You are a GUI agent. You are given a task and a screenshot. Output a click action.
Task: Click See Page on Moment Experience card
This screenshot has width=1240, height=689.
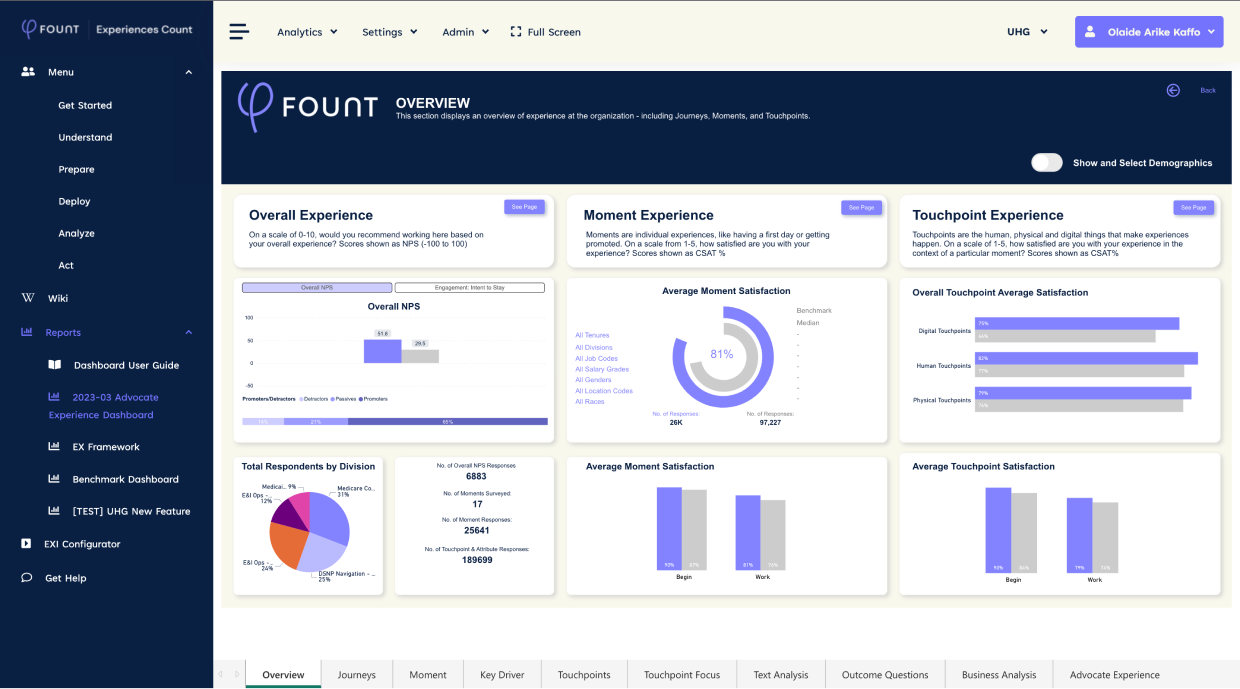pyautogui.click(x=861, y=208)
